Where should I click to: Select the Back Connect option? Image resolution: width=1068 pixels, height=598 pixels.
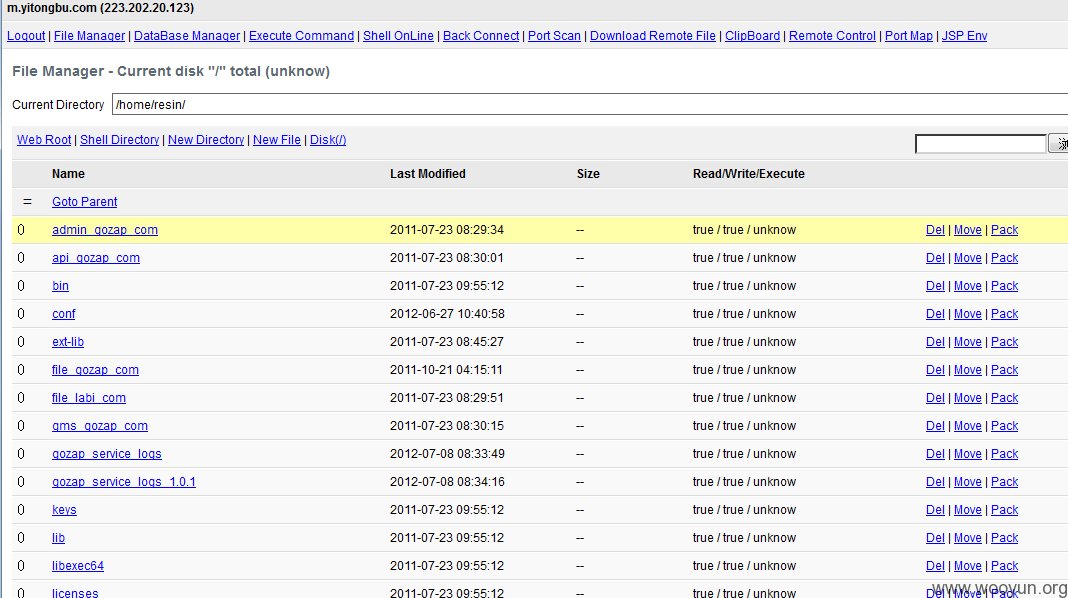point(481,35)
